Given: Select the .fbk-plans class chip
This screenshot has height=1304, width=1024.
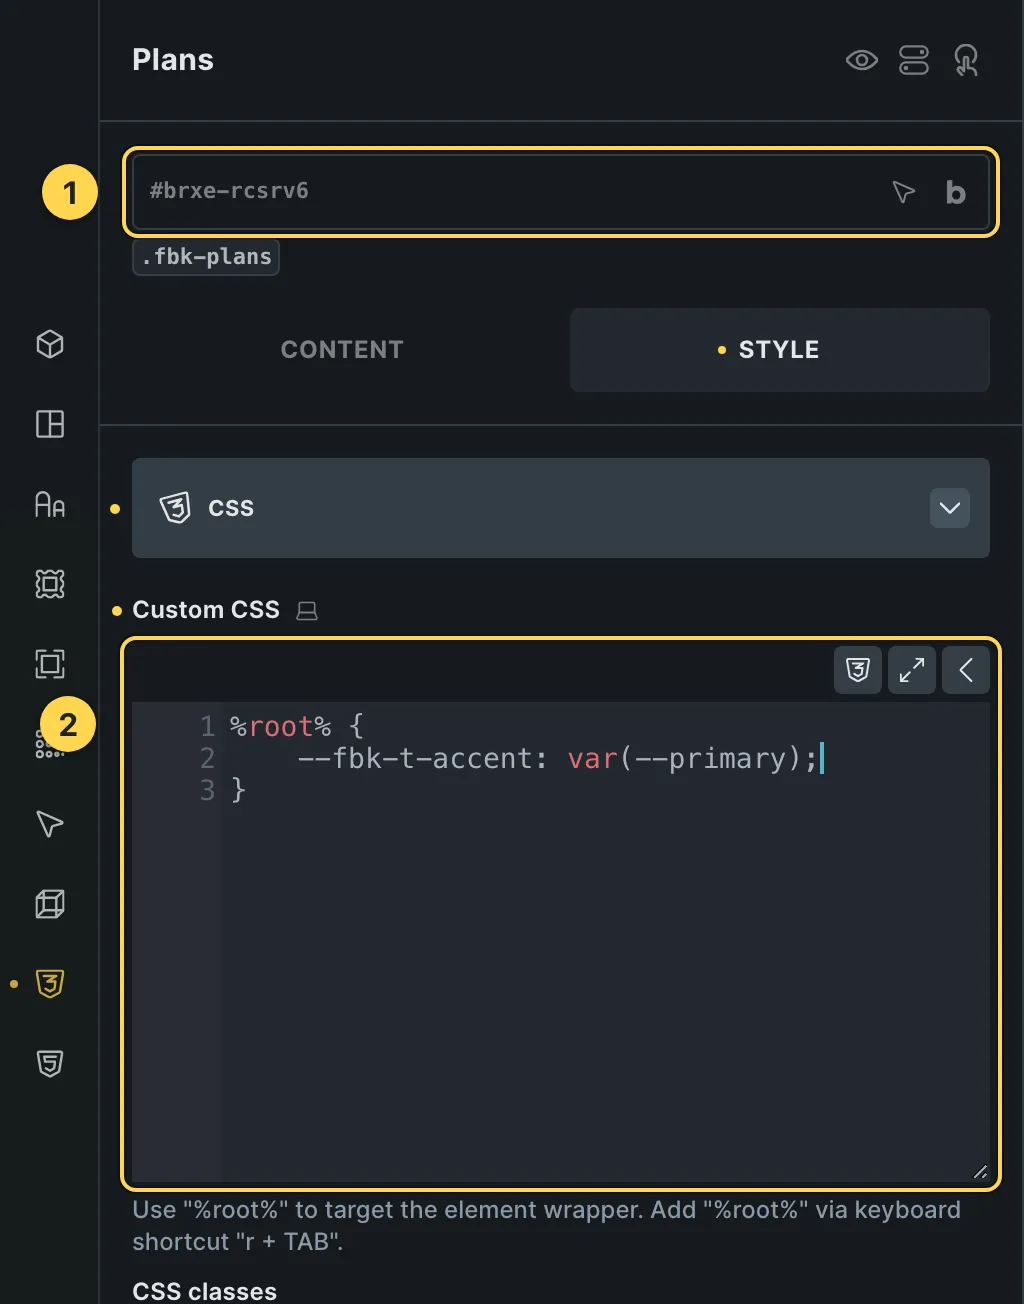Looking at the screenshot, I should [206, 257].
